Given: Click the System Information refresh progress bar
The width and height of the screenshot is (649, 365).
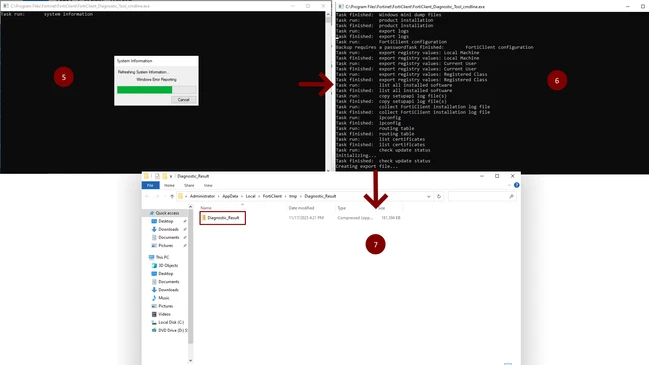Looking at the screenshot, I should click(156, 90).
